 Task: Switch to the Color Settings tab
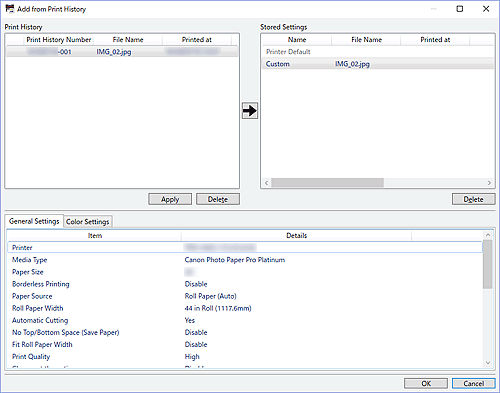tap(88, 222)
